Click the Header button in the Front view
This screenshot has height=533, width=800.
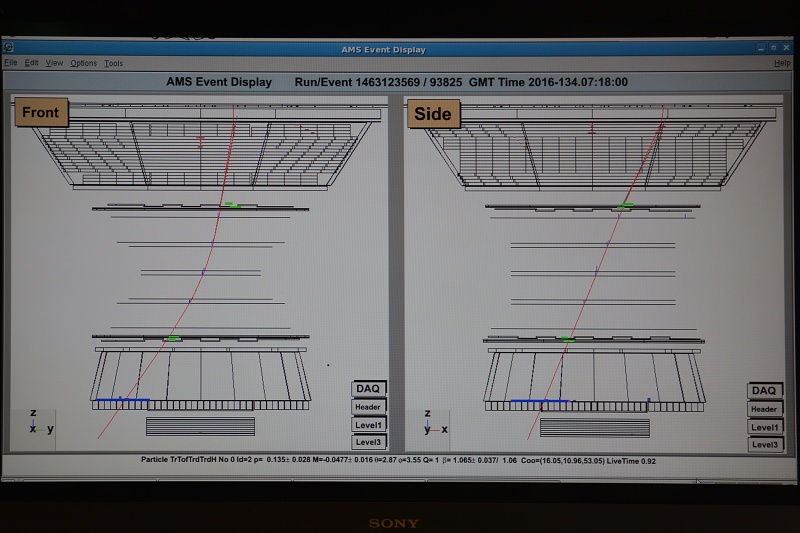point(368,407)
